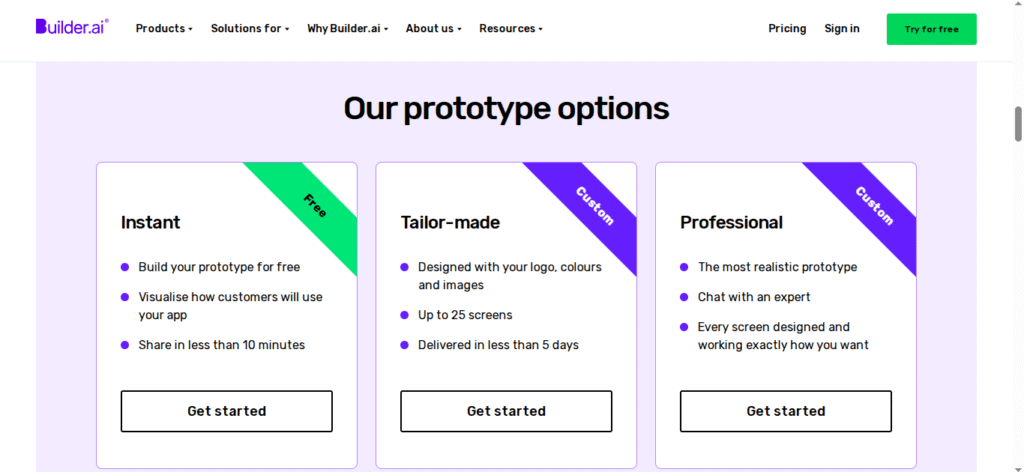Screen dimensions: 1024x472
Task: Click the Professional card heading
Action: click(731, 223)
